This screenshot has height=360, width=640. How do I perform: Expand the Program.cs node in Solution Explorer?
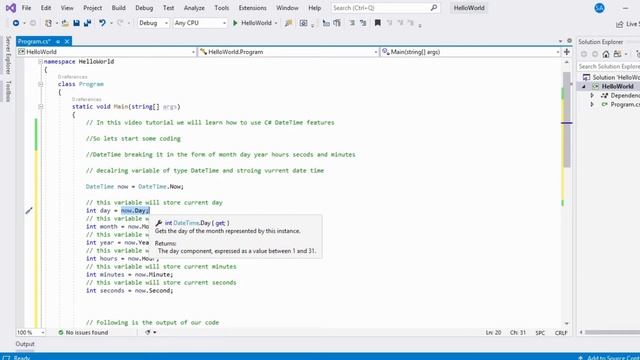[592, 104]
